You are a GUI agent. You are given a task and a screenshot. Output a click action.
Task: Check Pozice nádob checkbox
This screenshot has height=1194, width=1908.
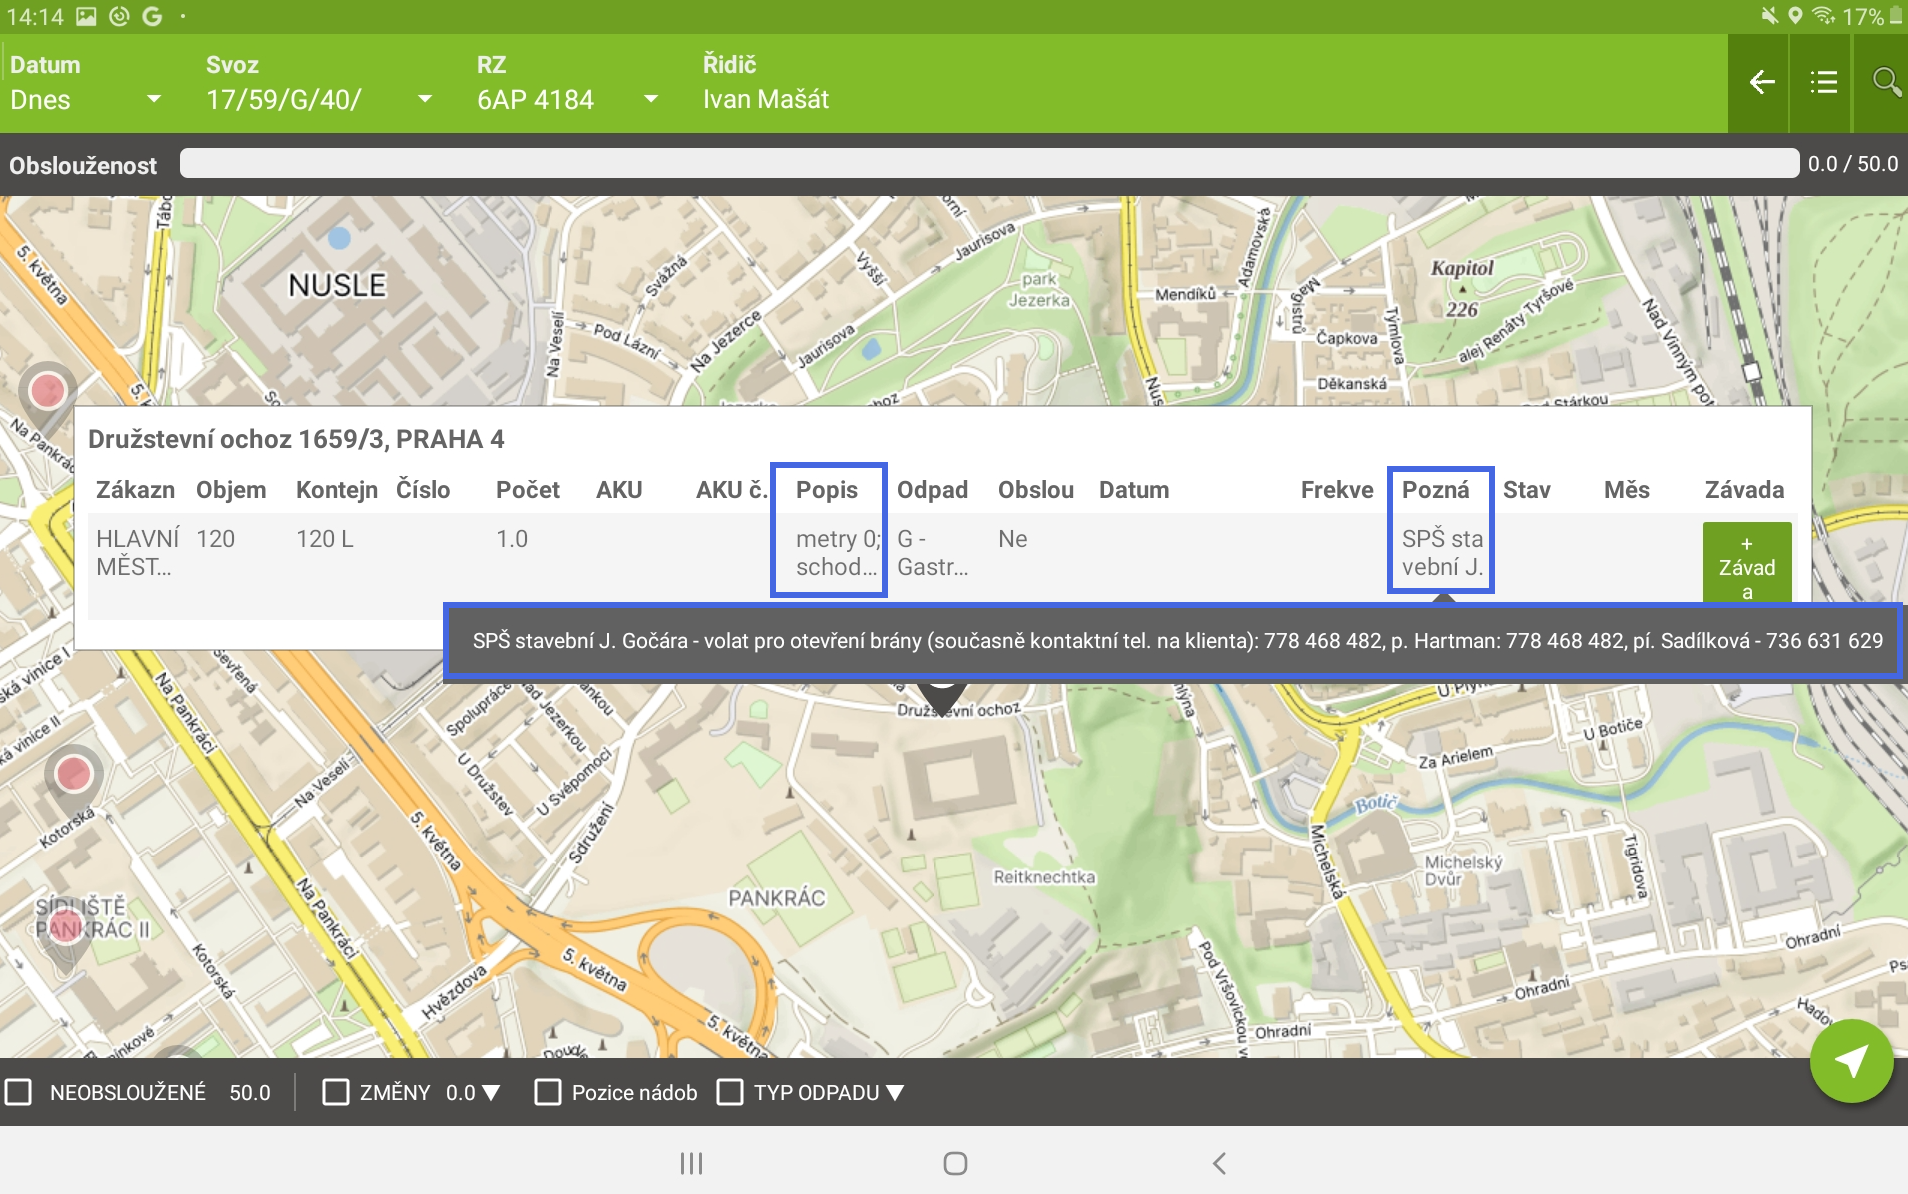click(548, 1092)
